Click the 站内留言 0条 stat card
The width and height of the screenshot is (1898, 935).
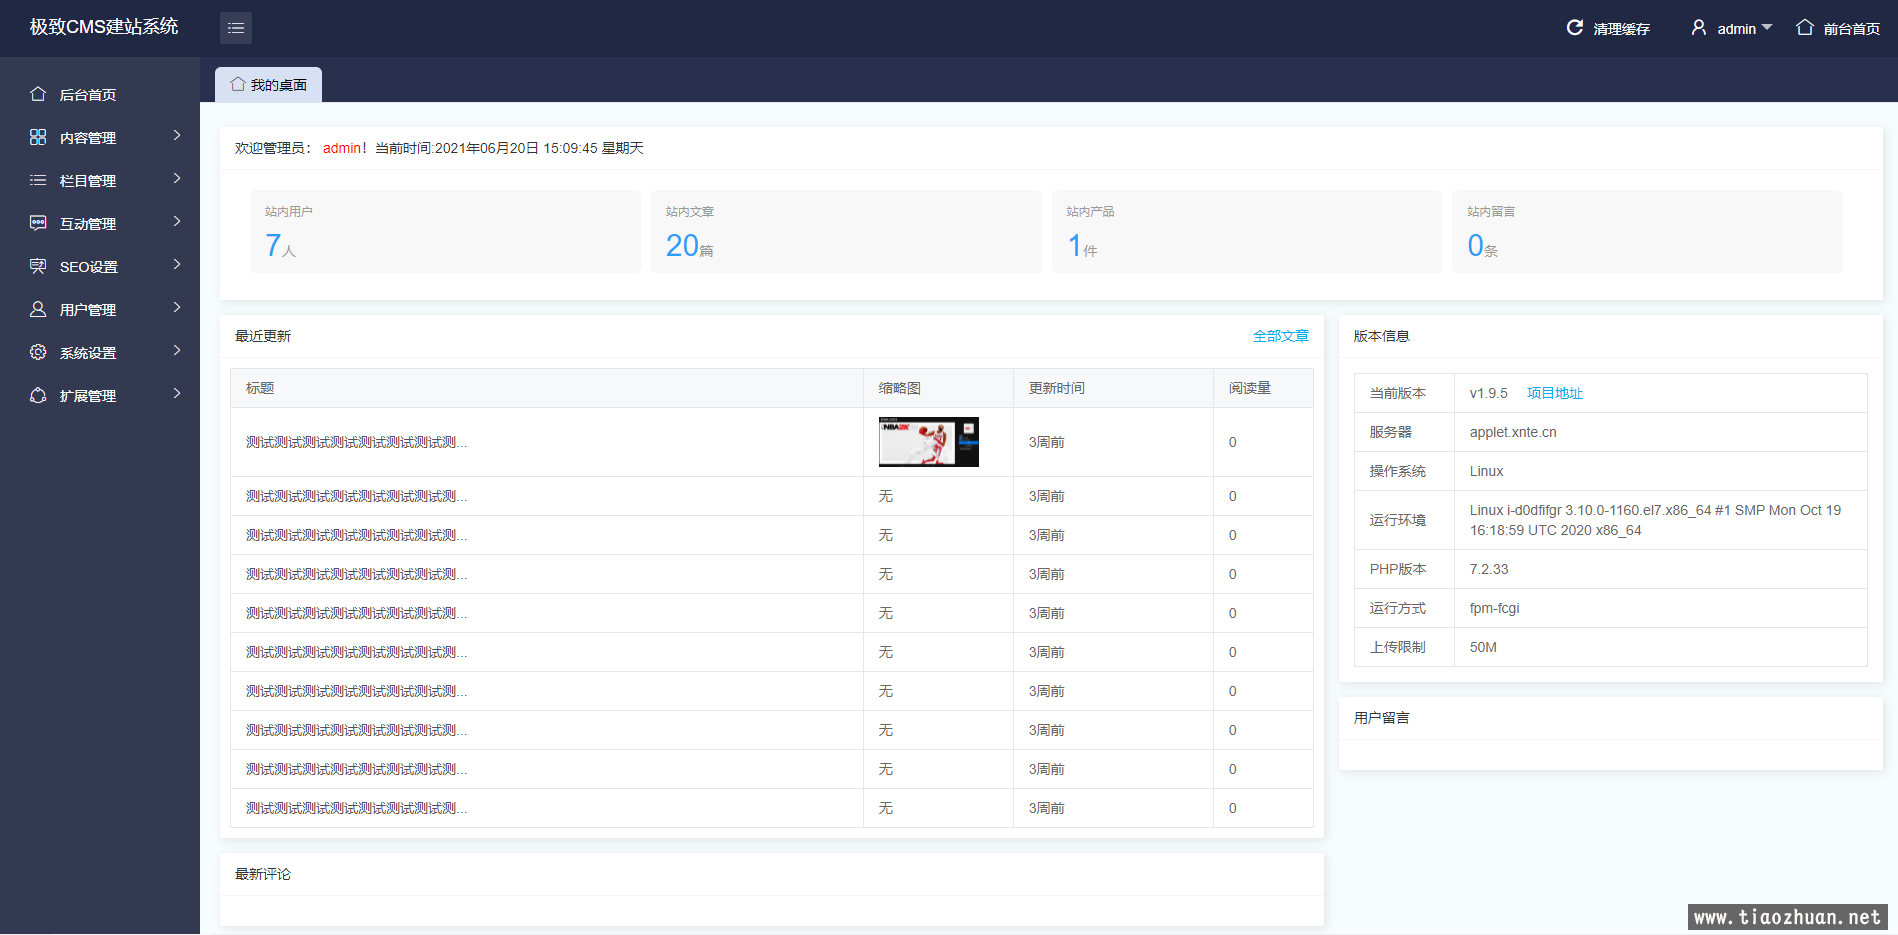[x=1647, y=231]
